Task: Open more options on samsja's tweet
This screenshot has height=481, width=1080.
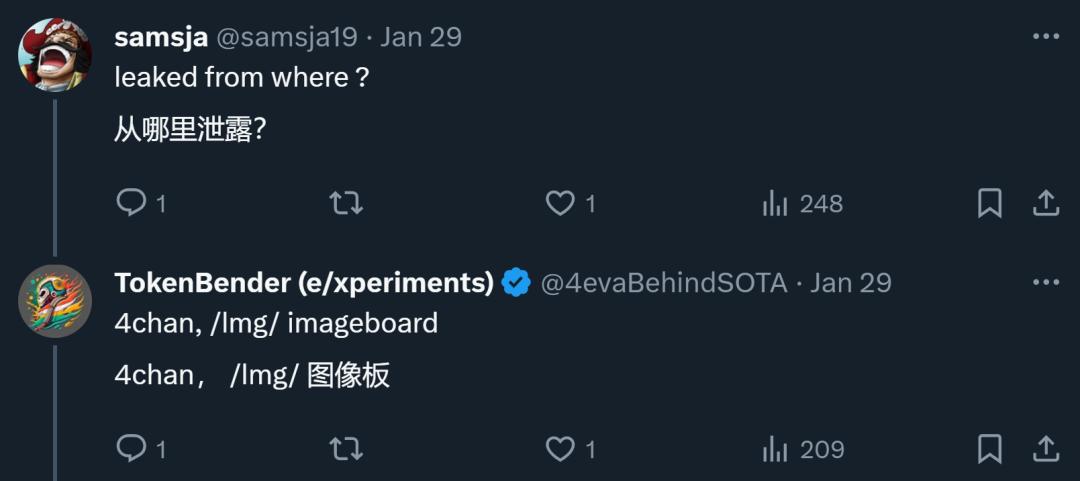Action: [1045, 37]
